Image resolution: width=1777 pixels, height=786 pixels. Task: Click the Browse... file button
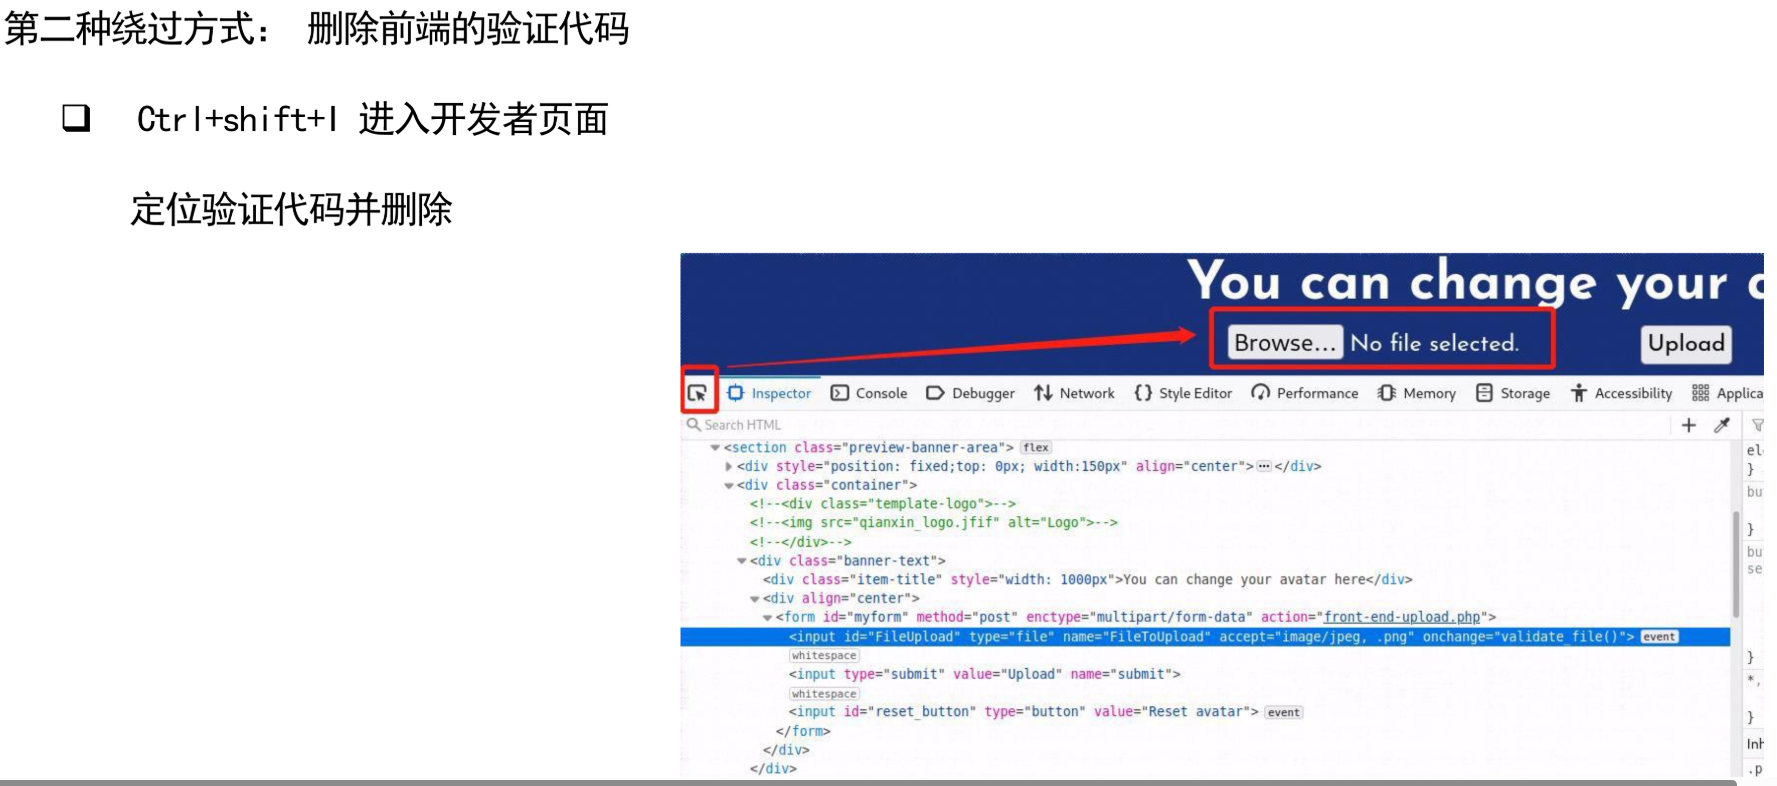tap(1284, 343)
